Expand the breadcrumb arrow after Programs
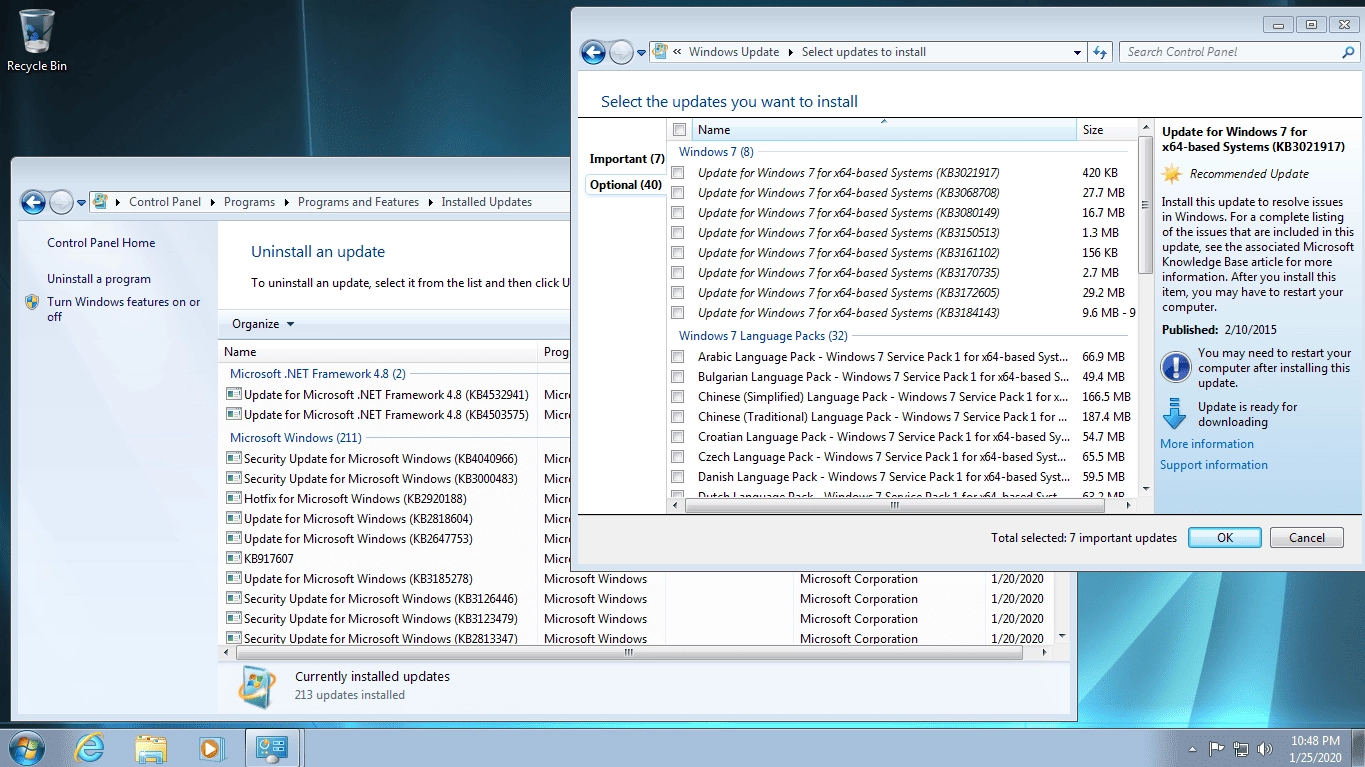 [x=286, y=202]
